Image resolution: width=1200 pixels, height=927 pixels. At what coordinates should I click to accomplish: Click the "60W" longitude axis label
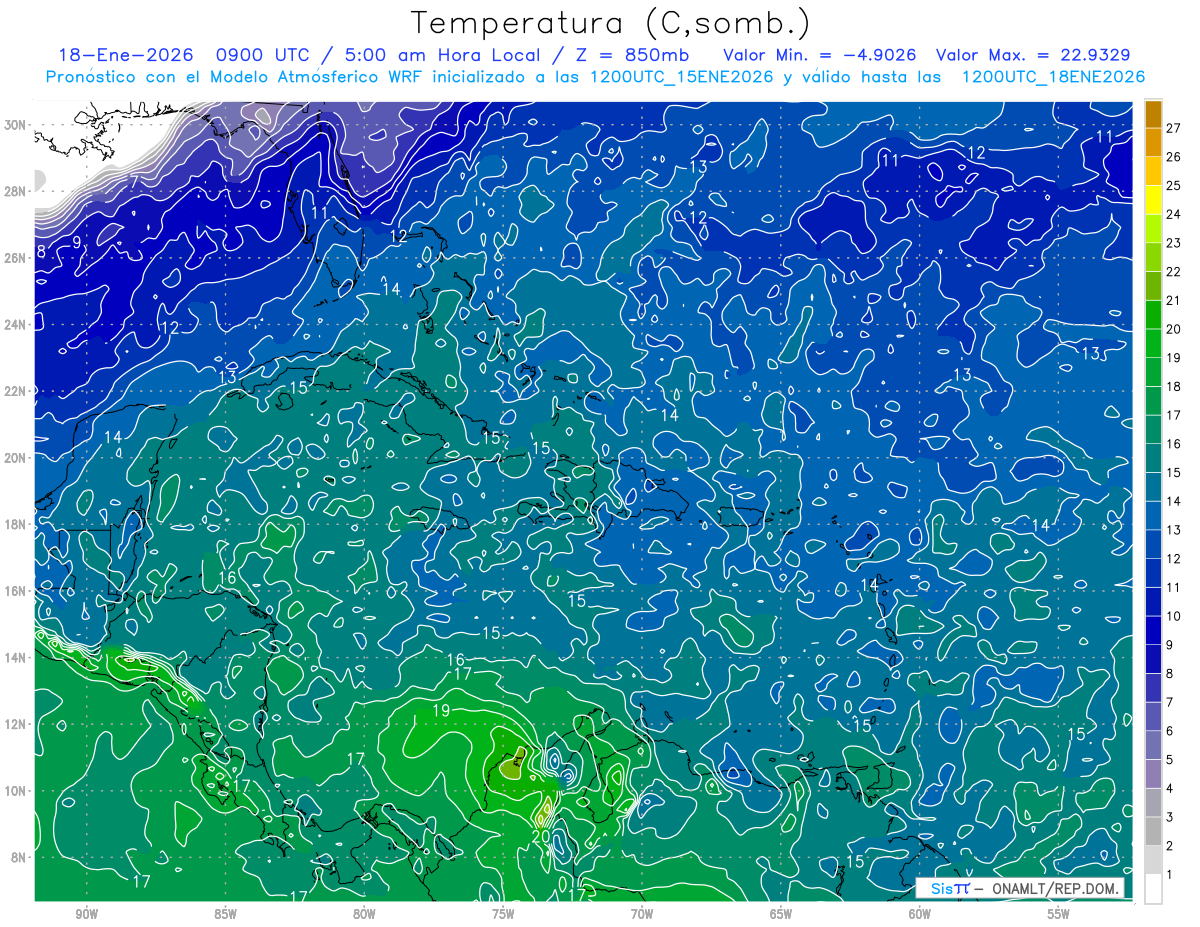(920, 914)
